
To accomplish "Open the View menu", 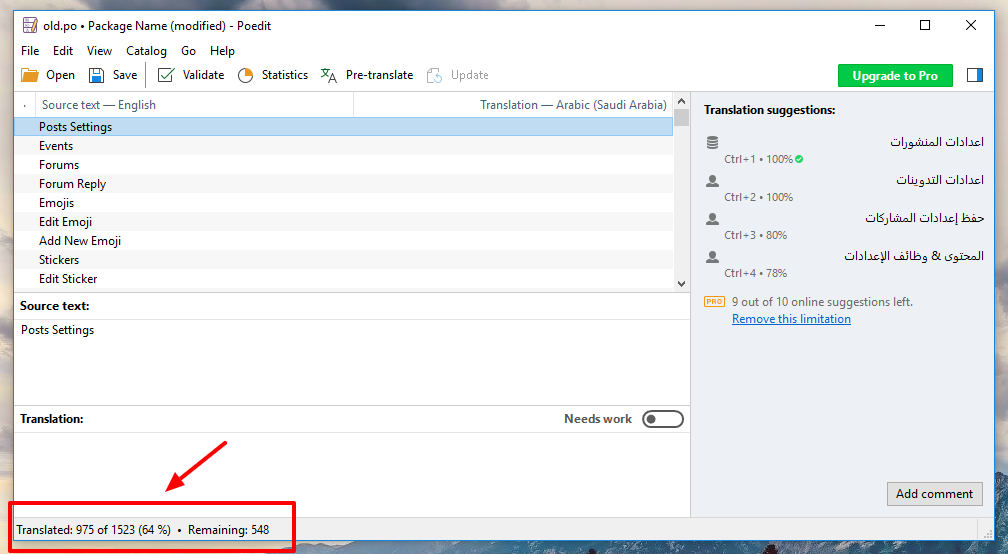I will coord(99,51).
